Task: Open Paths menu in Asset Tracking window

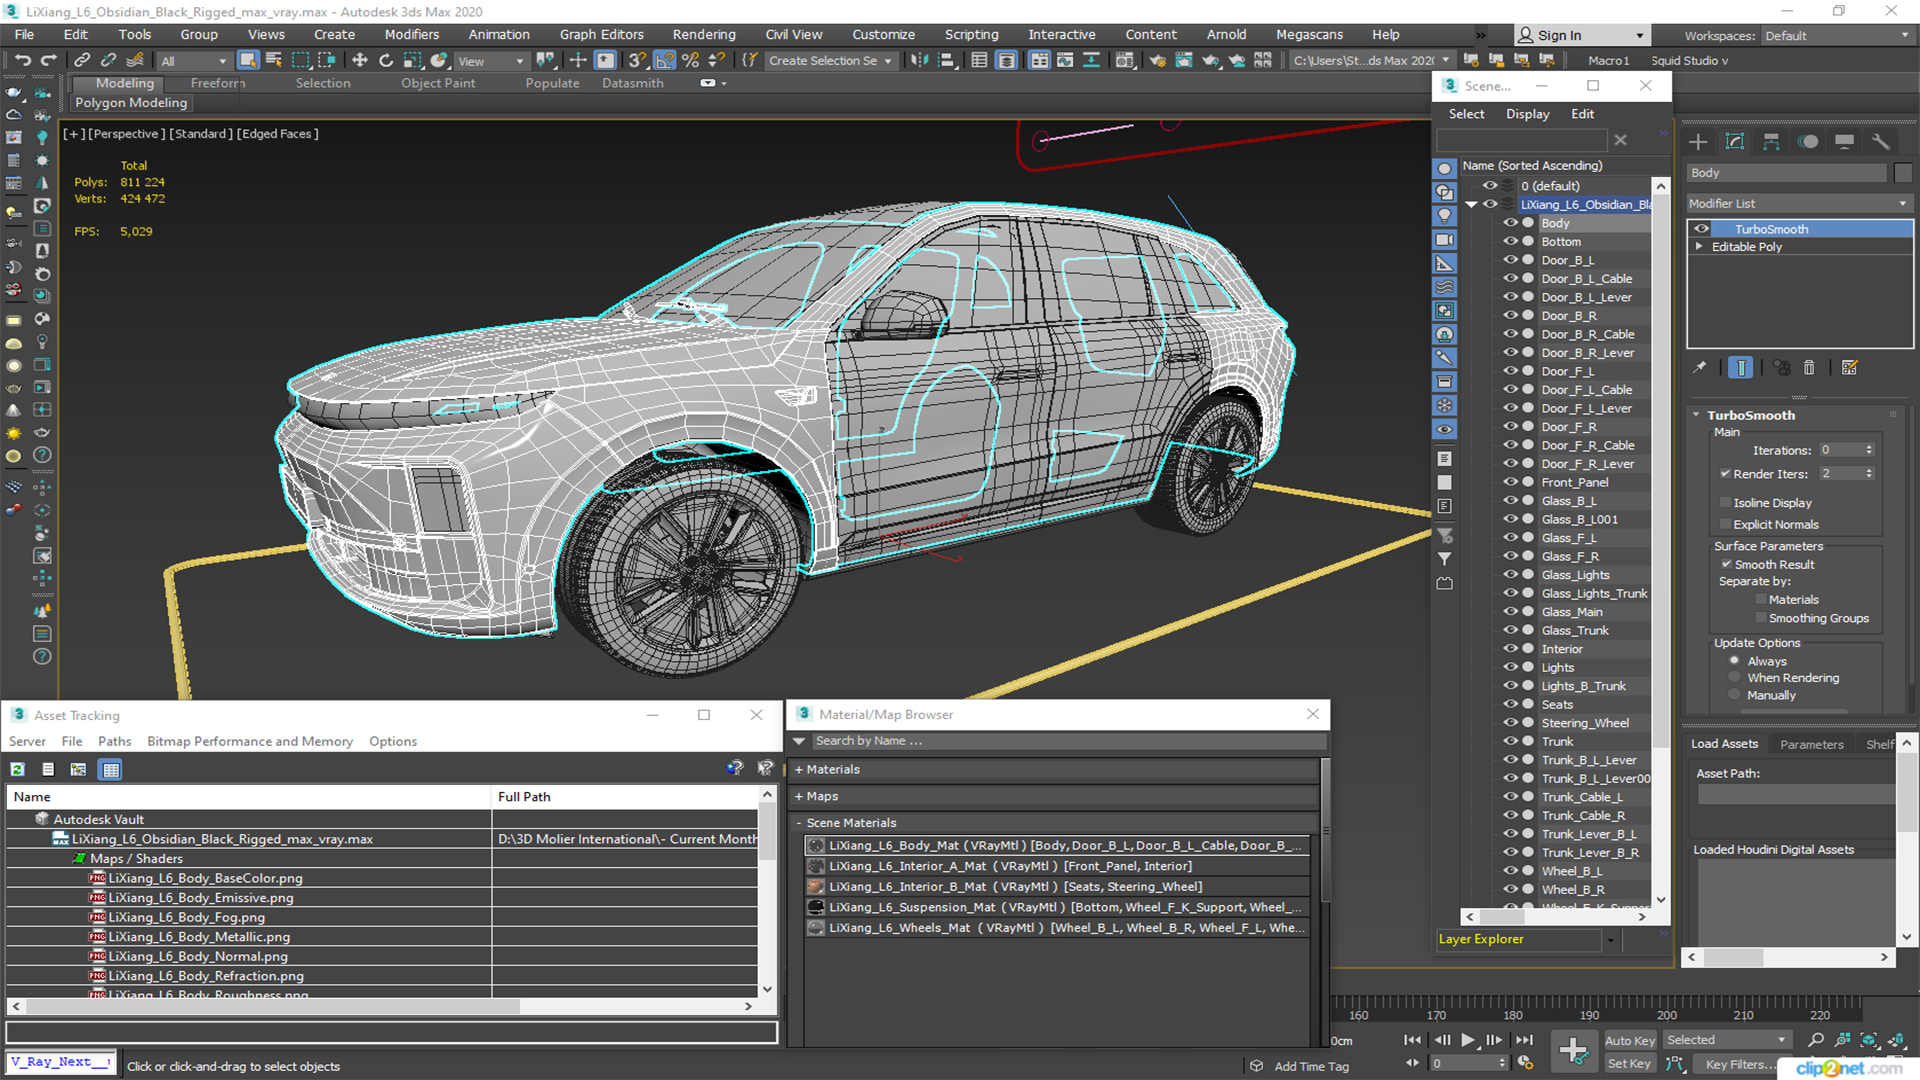Action: point(114,741)
